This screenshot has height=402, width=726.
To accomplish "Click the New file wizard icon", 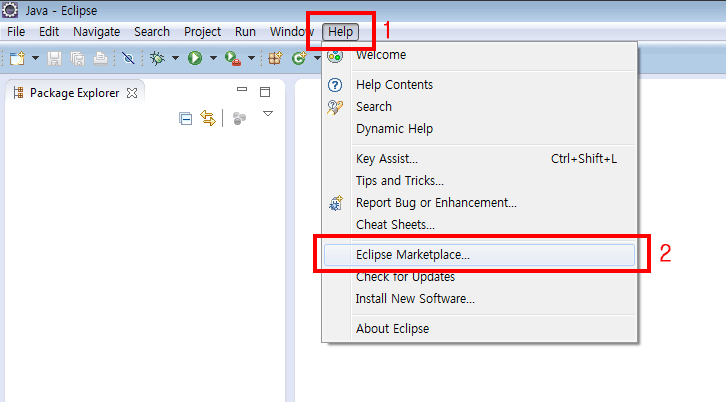I will pos(17,58).
